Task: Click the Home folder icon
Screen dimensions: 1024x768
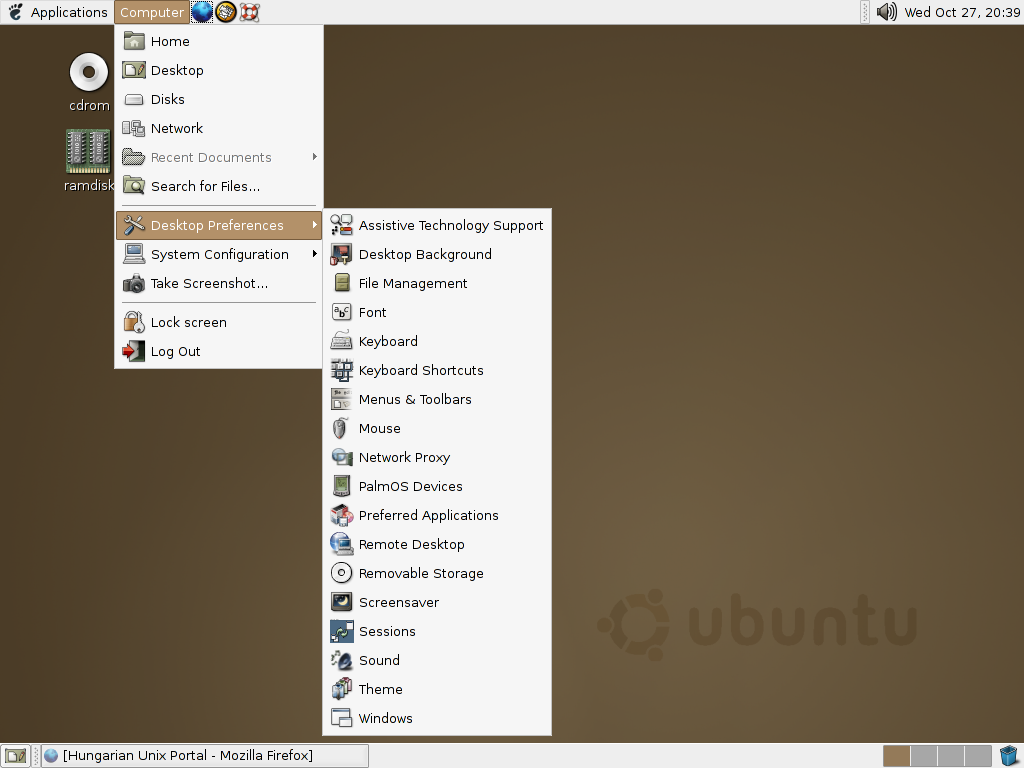Action: [x=134, y=41]
